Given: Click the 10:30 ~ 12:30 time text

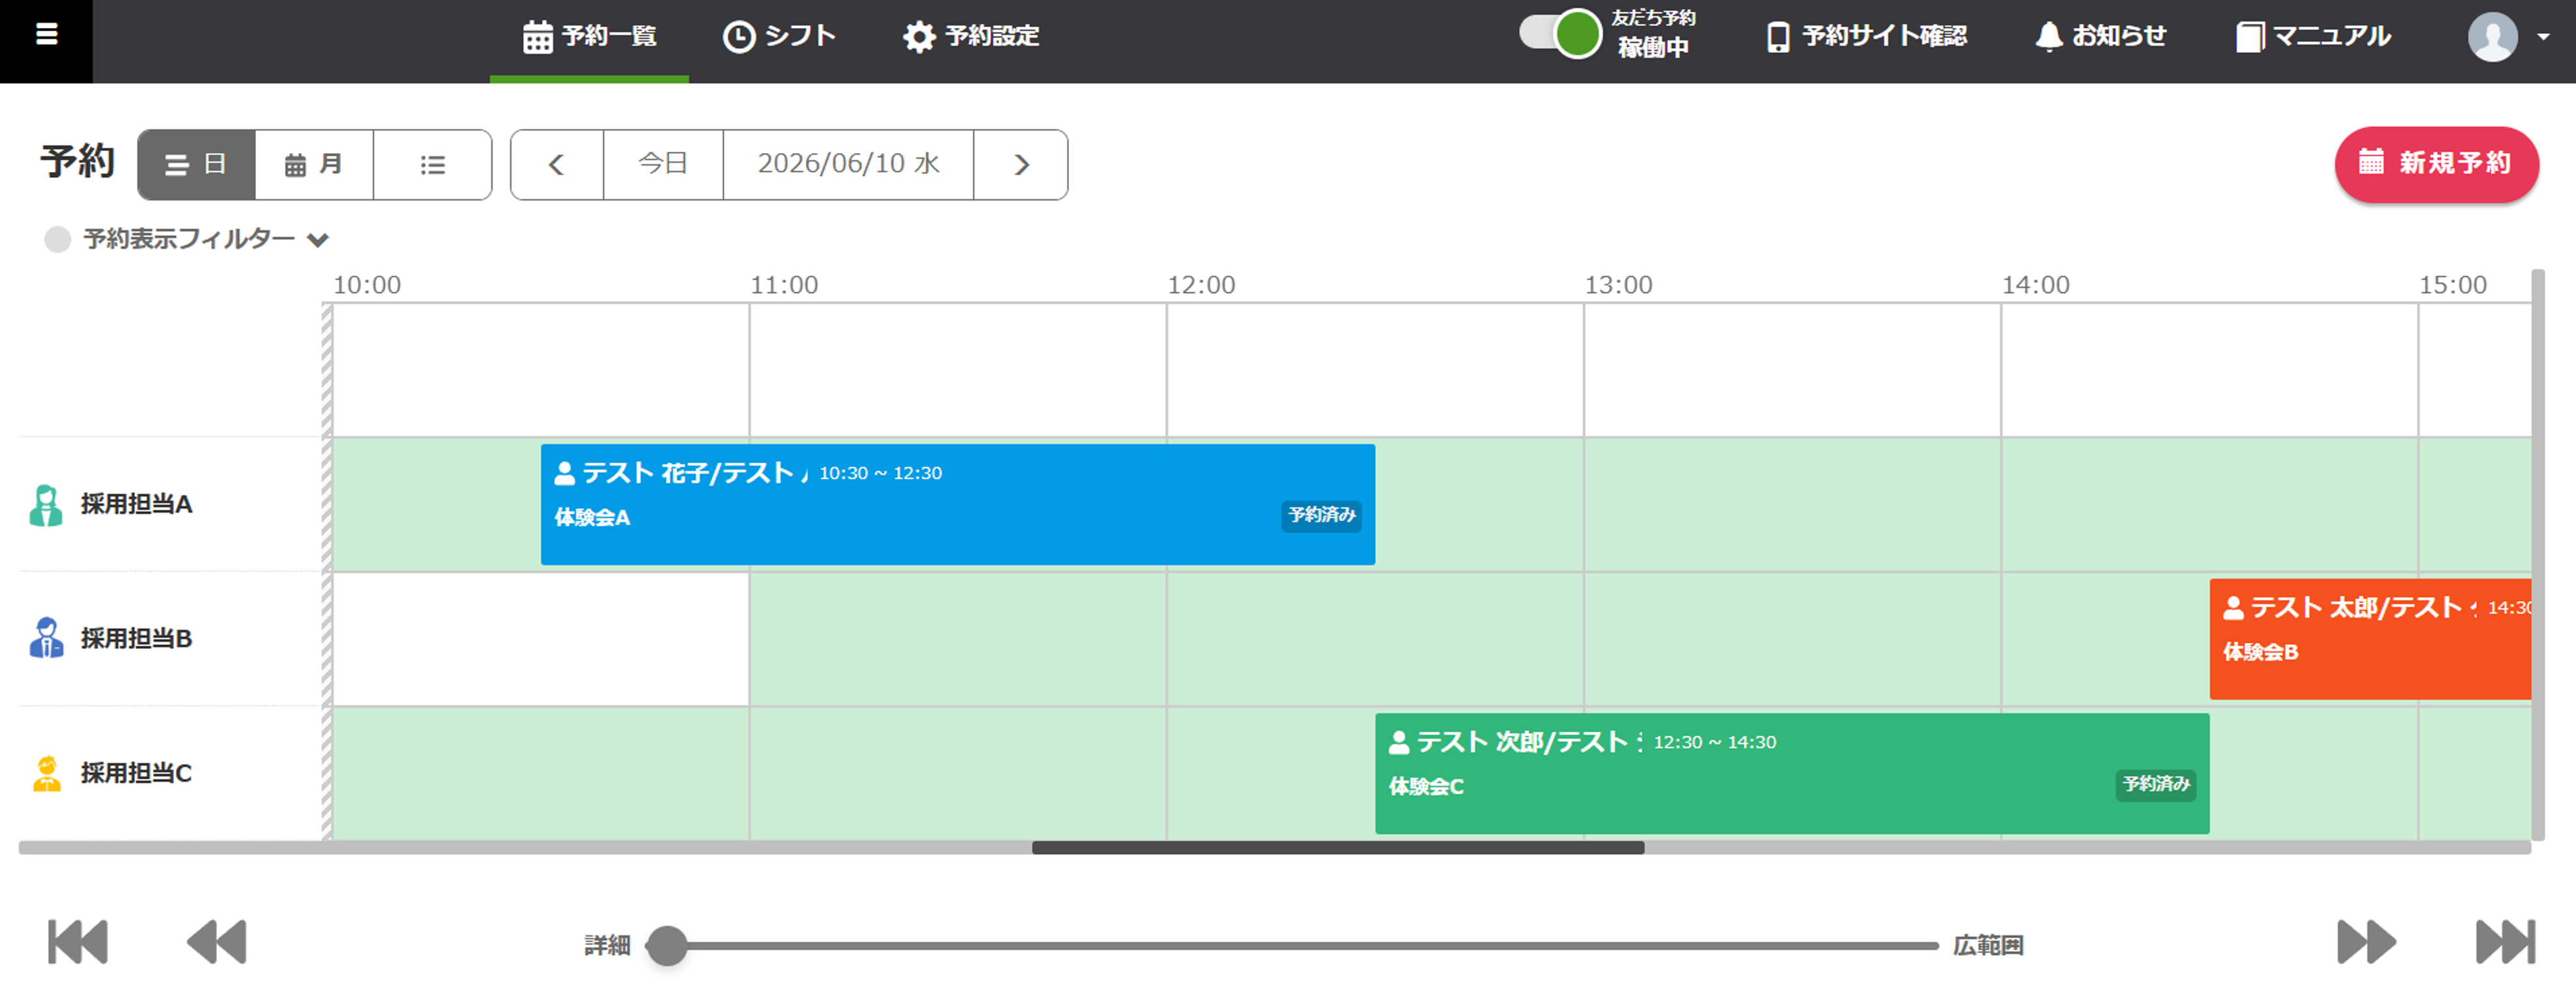Looking at the screenshot, I should 880,473.
